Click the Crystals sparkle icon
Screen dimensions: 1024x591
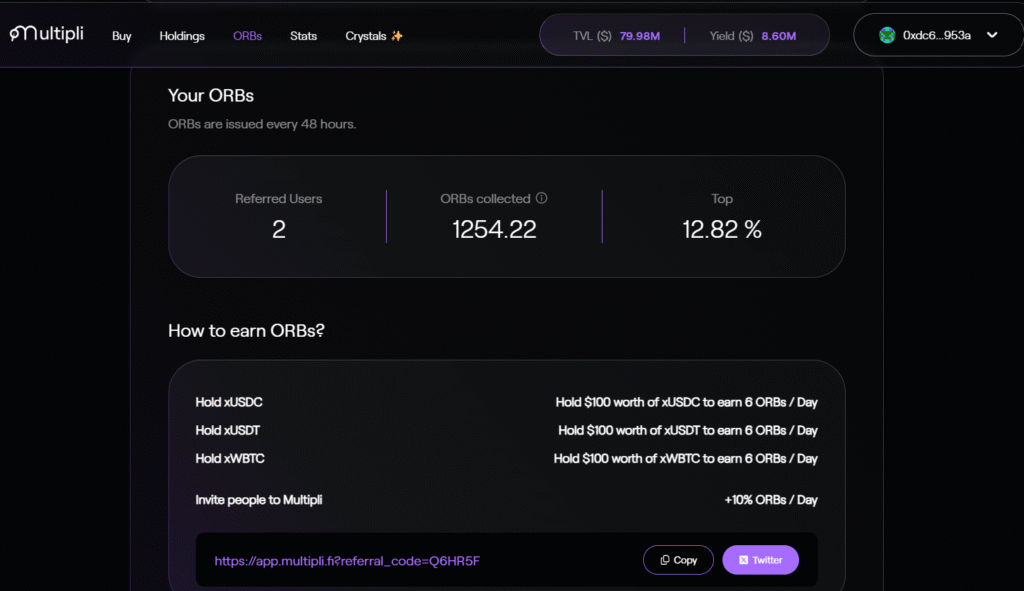point(397,36)
